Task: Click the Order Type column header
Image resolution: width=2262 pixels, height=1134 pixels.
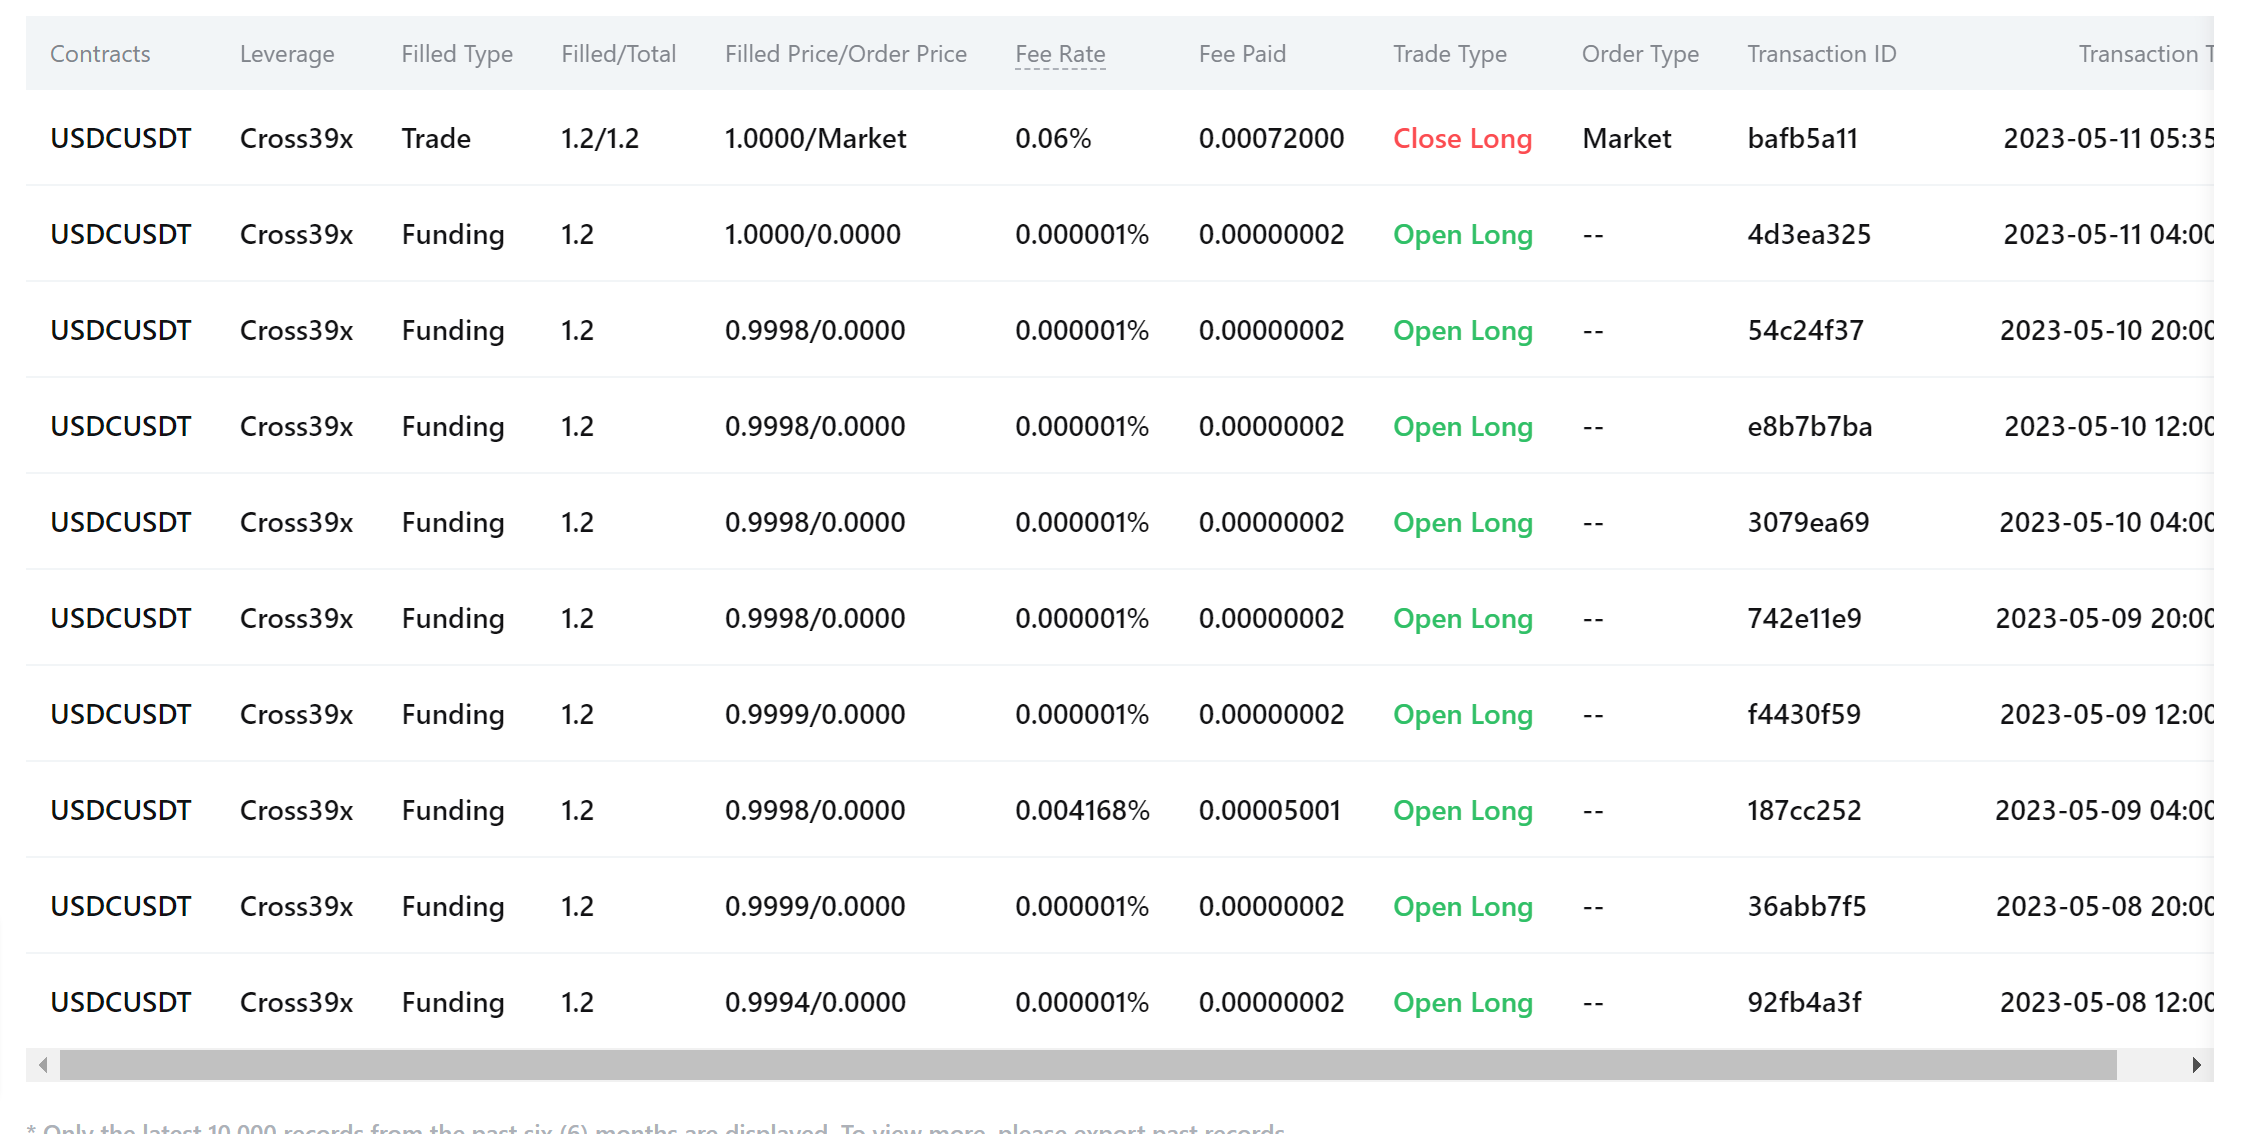Action: pyautogui.click(x=1640, y=54)
